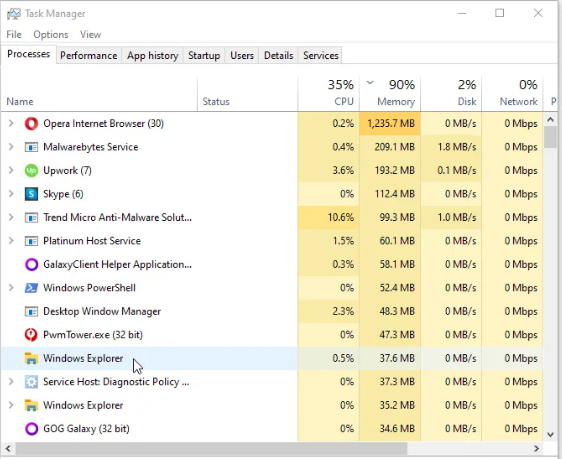562x459 pixels.
Task: Select the Desktop Window Manager process name
Action: [x=102, y=311]
